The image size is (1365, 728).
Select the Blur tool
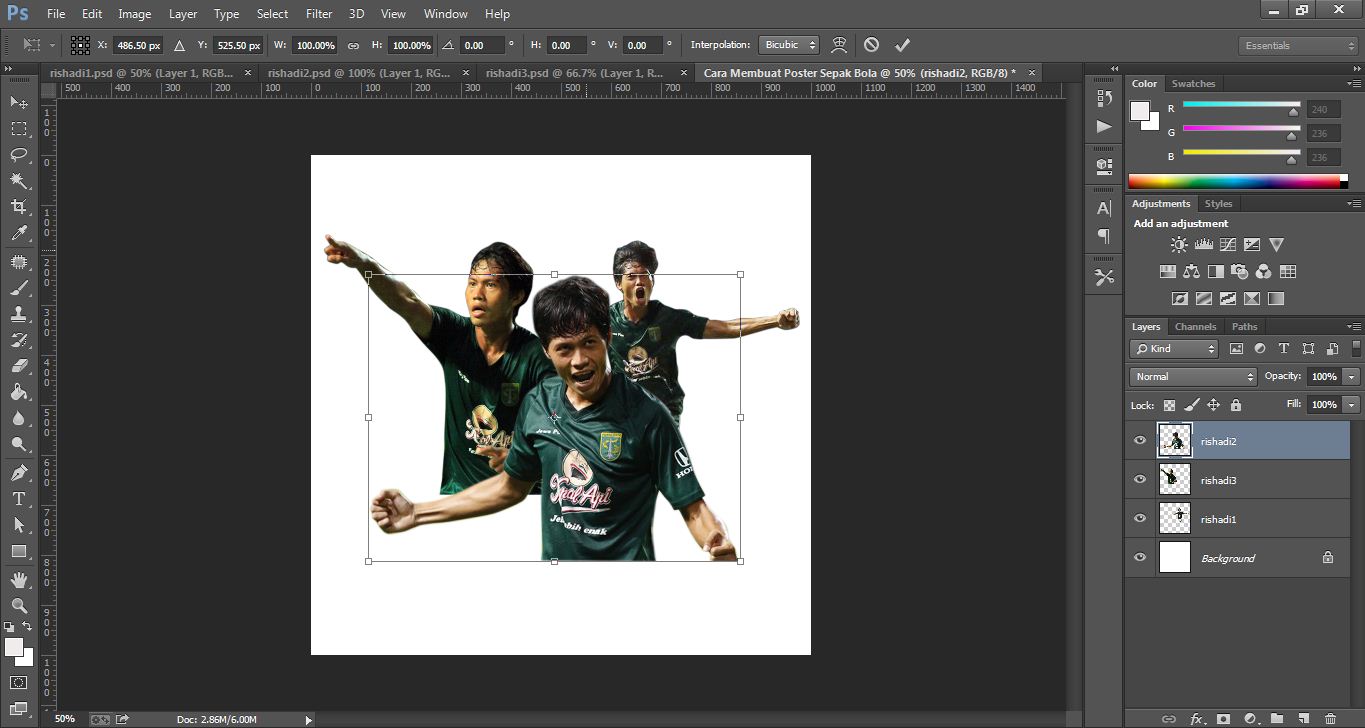point(19,418)
